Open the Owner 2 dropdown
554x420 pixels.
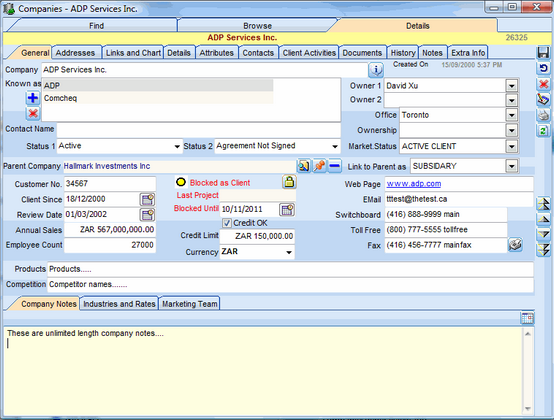pyautogui.click(x=512, y=100)
